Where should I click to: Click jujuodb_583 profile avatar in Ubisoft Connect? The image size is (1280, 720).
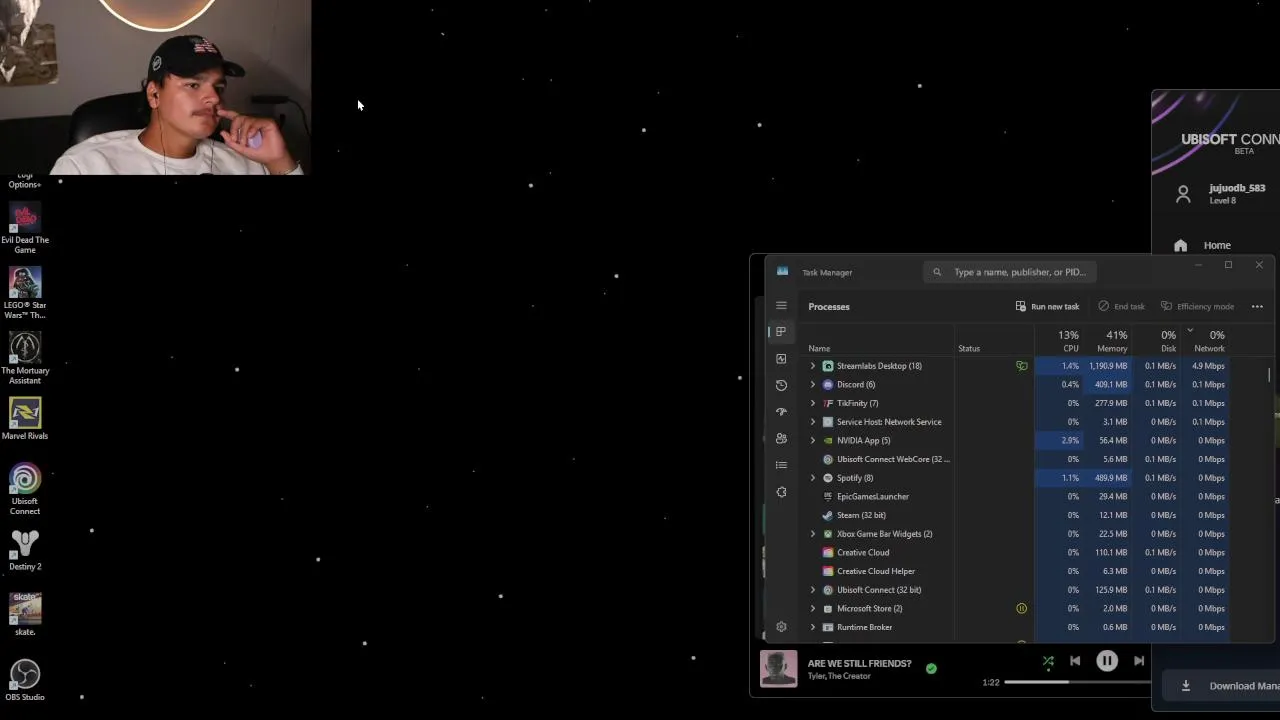[x=1183, y=194]
